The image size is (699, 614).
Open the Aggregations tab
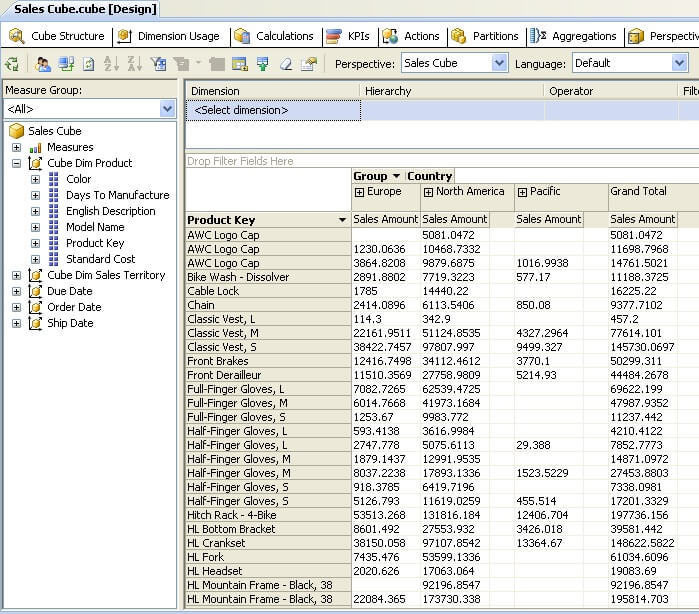(x=573, y=36)
